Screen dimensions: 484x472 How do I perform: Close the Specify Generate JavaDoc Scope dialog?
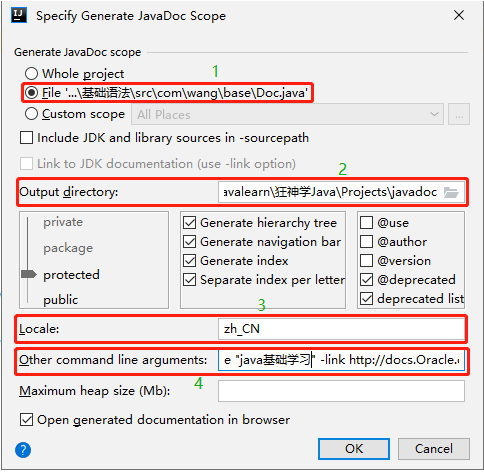459,15
